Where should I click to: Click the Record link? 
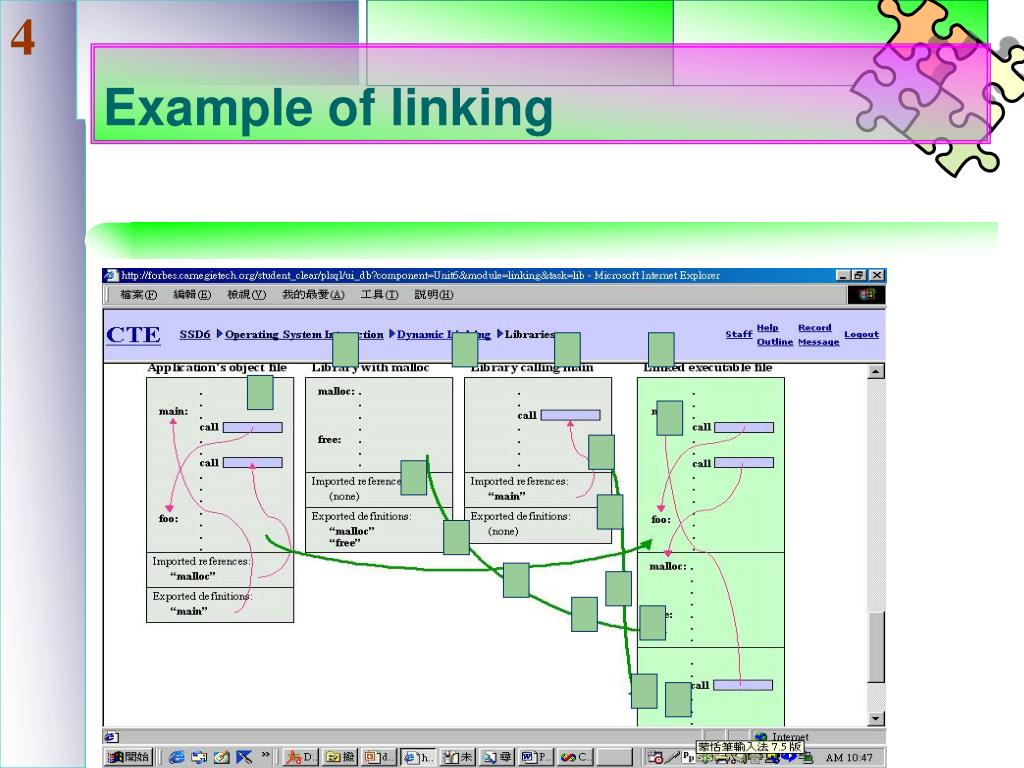[x=814, y=327]
